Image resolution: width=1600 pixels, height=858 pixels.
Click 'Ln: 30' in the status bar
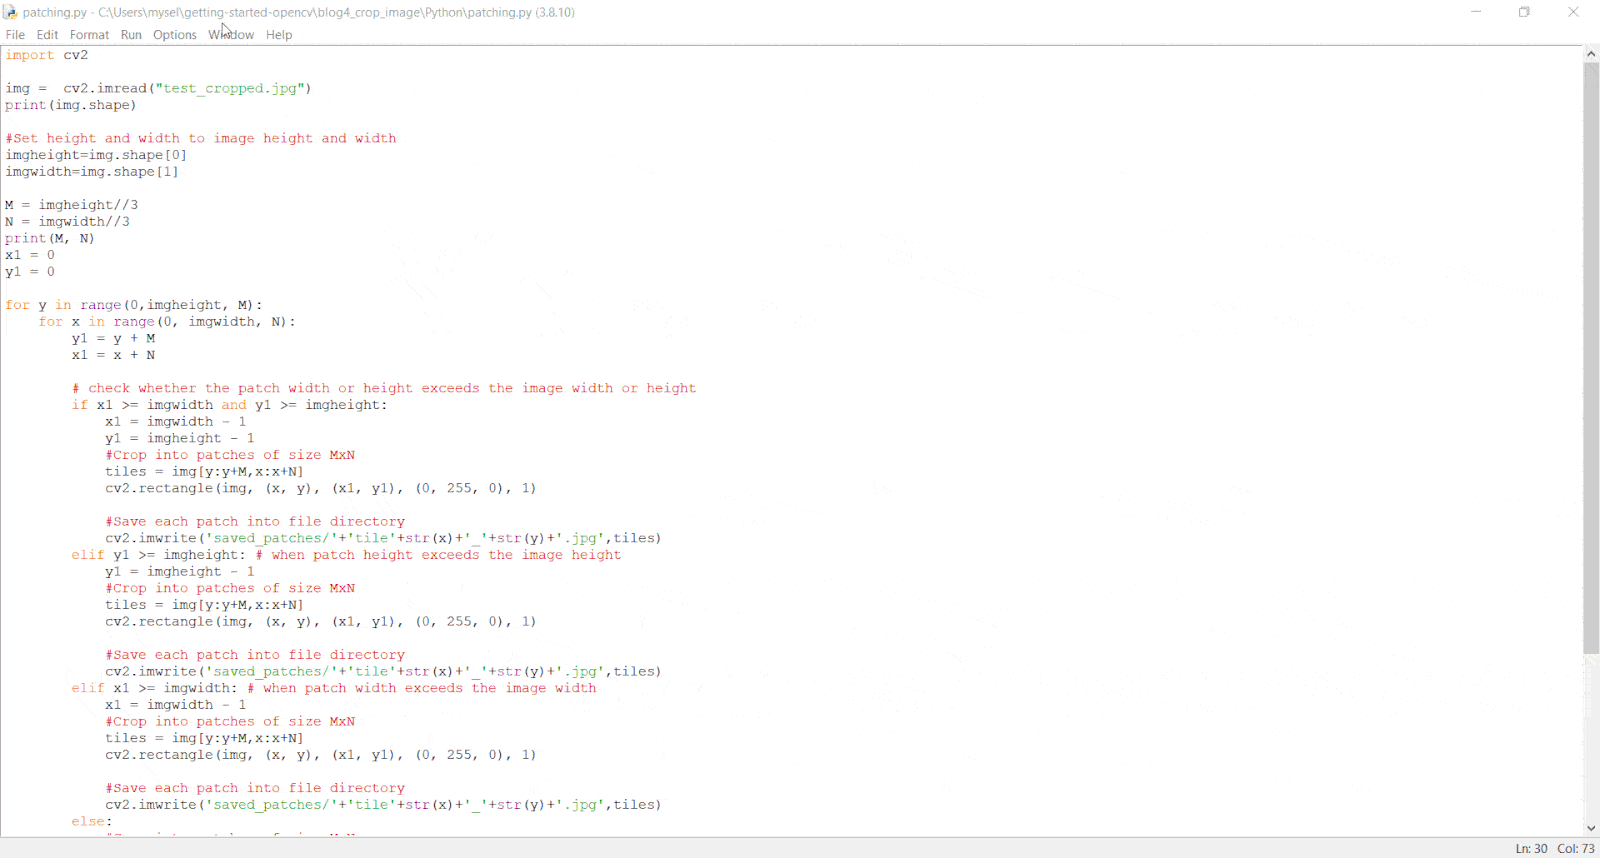[1531, 849]
